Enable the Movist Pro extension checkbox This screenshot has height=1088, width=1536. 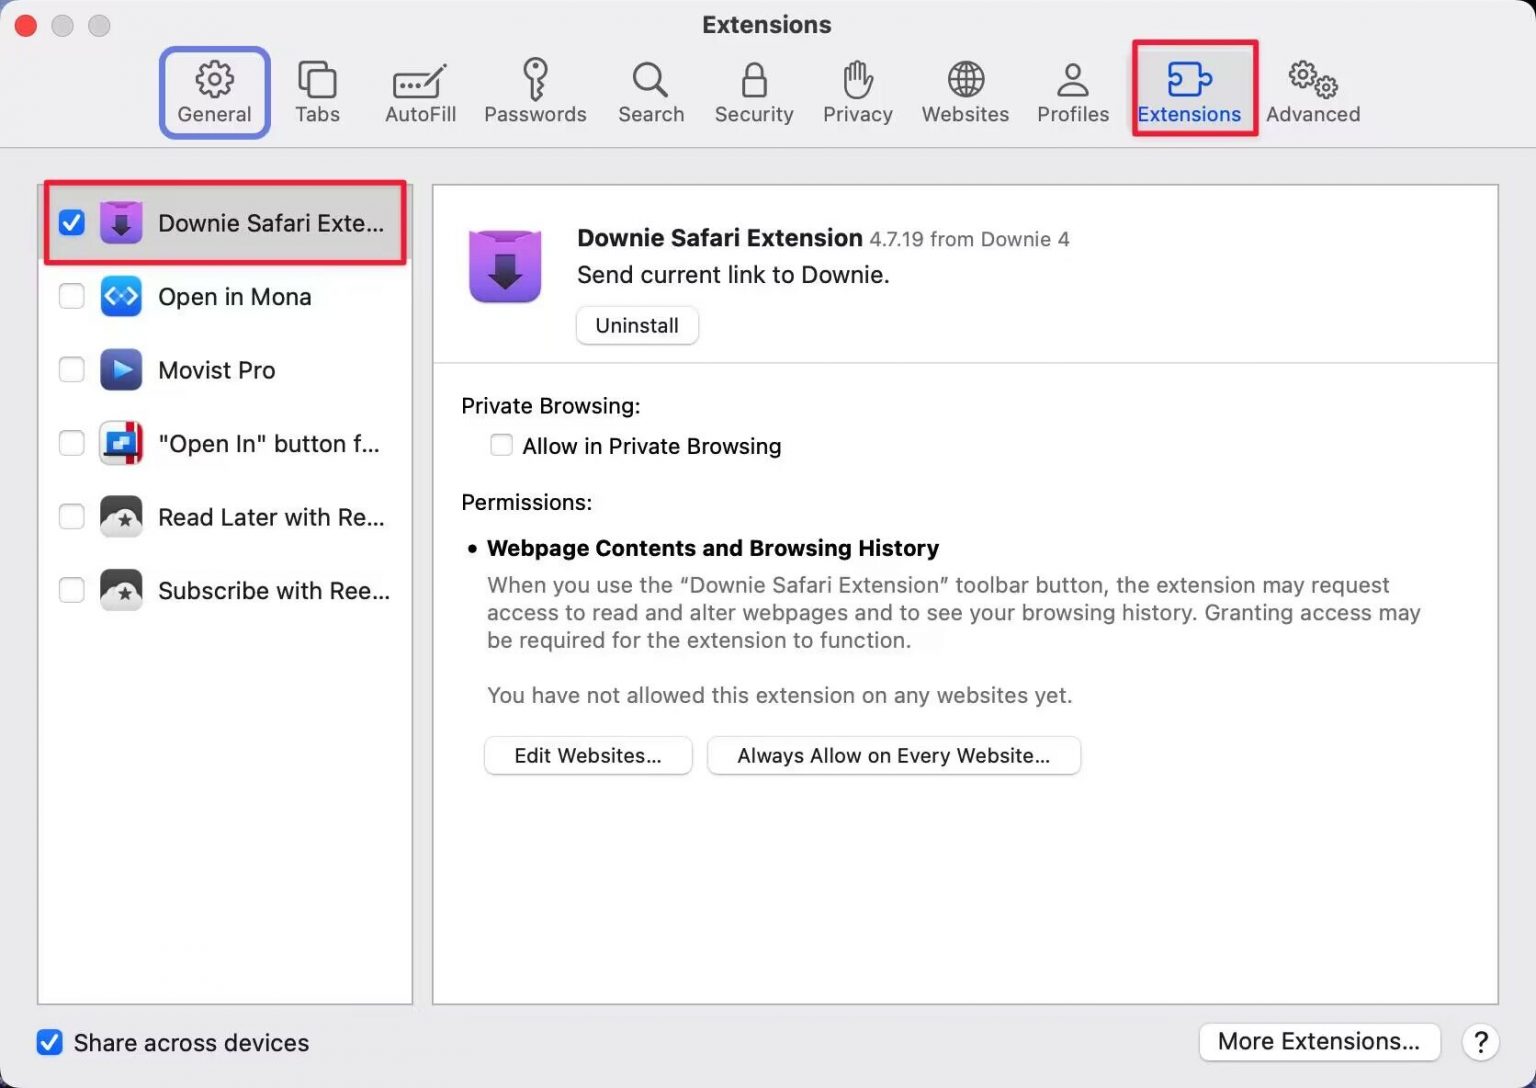point(72,370)
